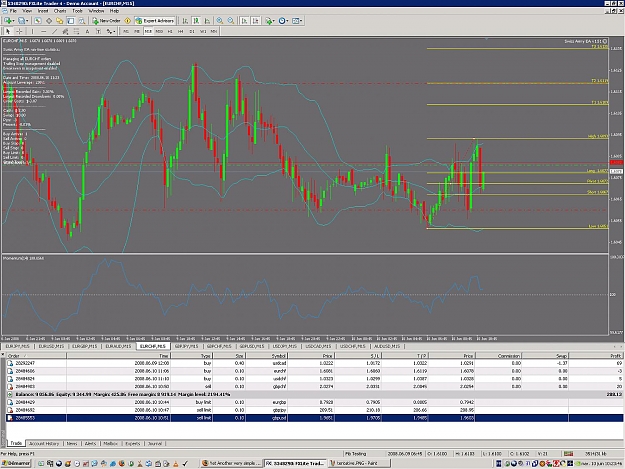
Task: Expand the New Chart dropdown arrow
Action: (x=14, y=21)
